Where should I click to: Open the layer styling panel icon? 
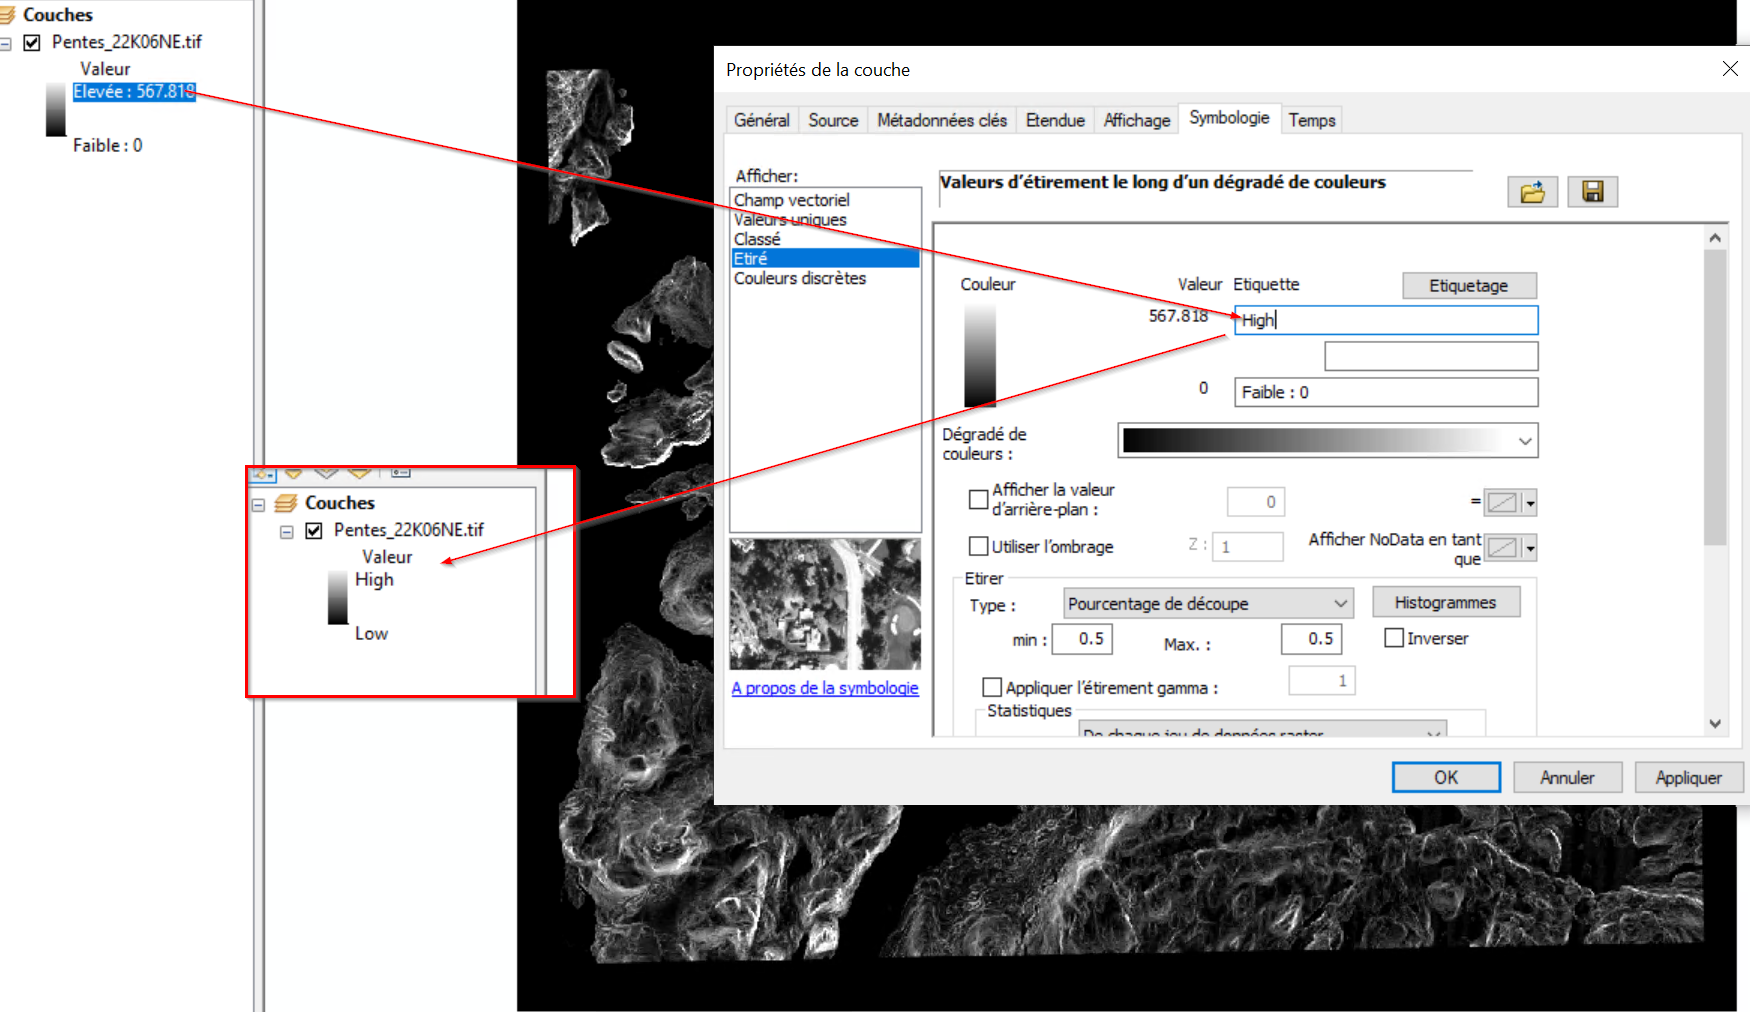pos(262,473)
